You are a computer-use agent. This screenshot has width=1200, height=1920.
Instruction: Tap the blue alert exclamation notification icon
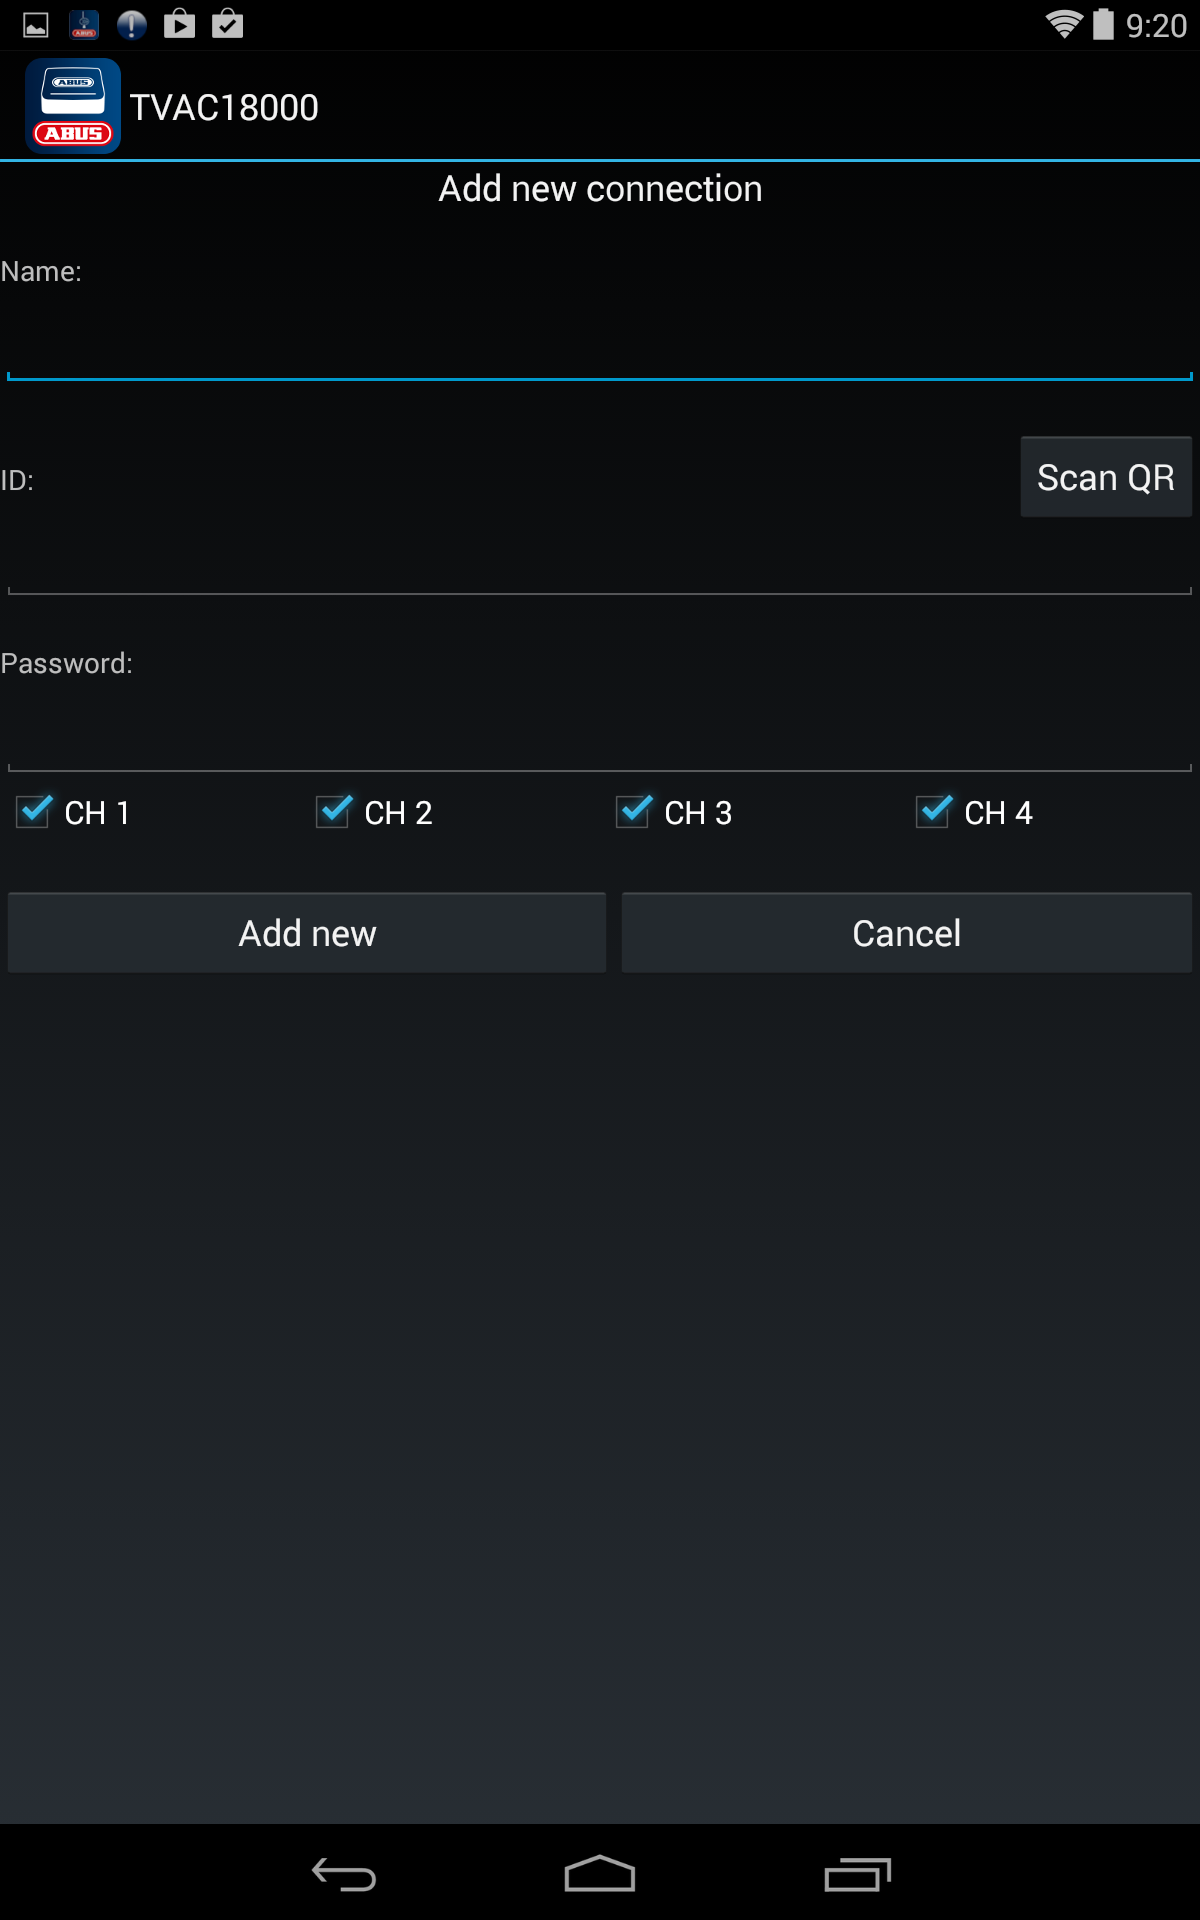(x=132, y=25)
